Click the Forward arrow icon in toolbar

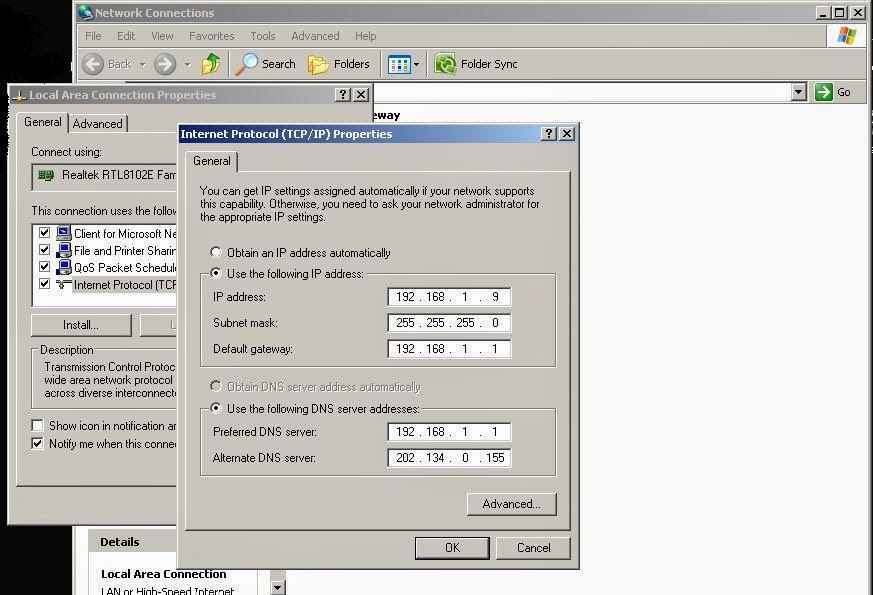[x=165, y=64]
